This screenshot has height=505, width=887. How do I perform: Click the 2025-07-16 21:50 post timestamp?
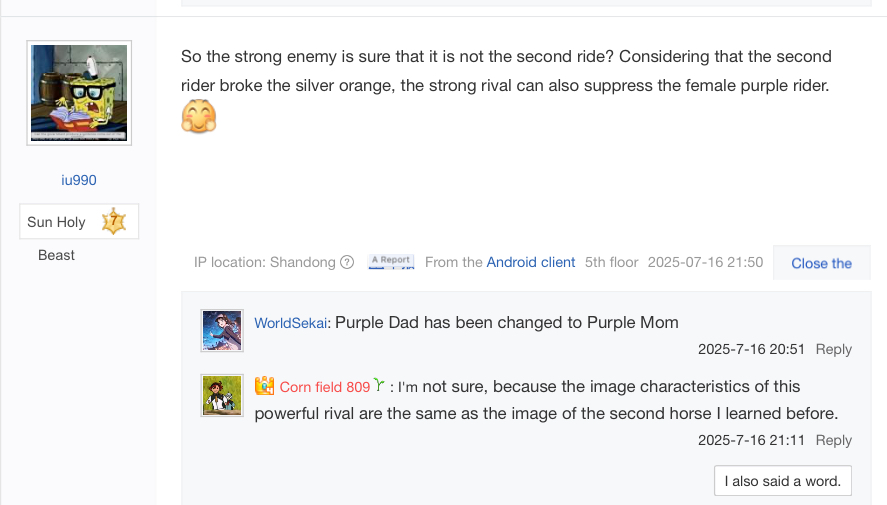click(705, 262)
